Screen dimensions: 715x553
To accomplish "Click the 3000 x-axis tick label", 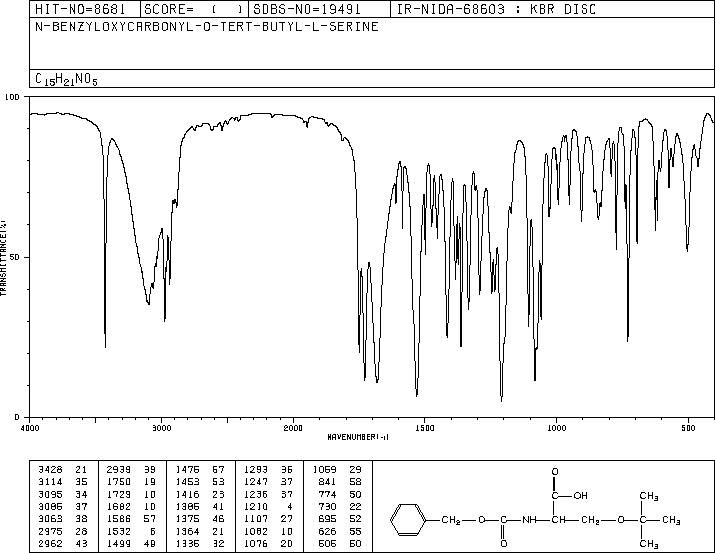I will coord(161,428).
